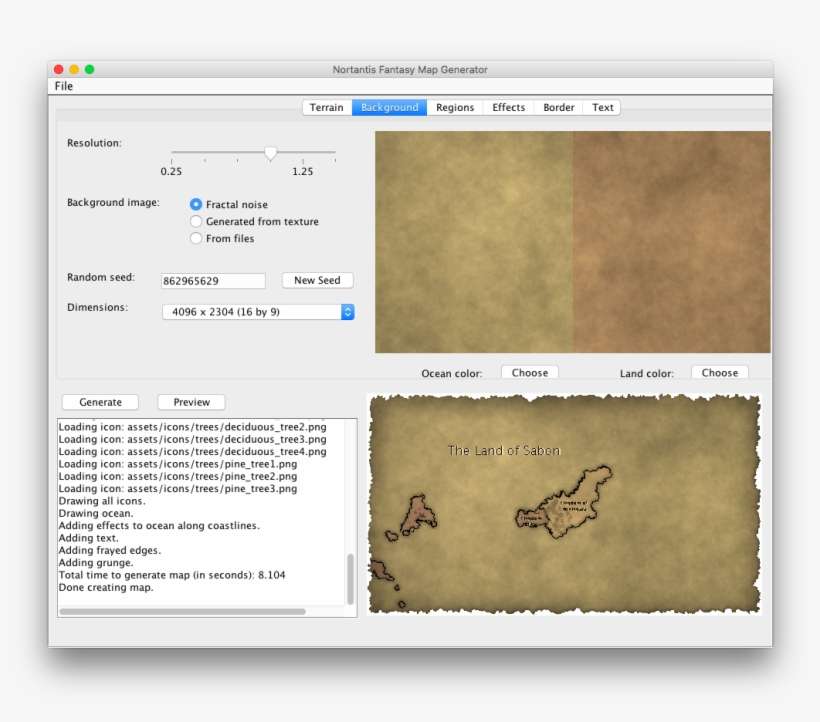Generate a new random seed
This screenshot has height=722, width=820.
[317, 280]
